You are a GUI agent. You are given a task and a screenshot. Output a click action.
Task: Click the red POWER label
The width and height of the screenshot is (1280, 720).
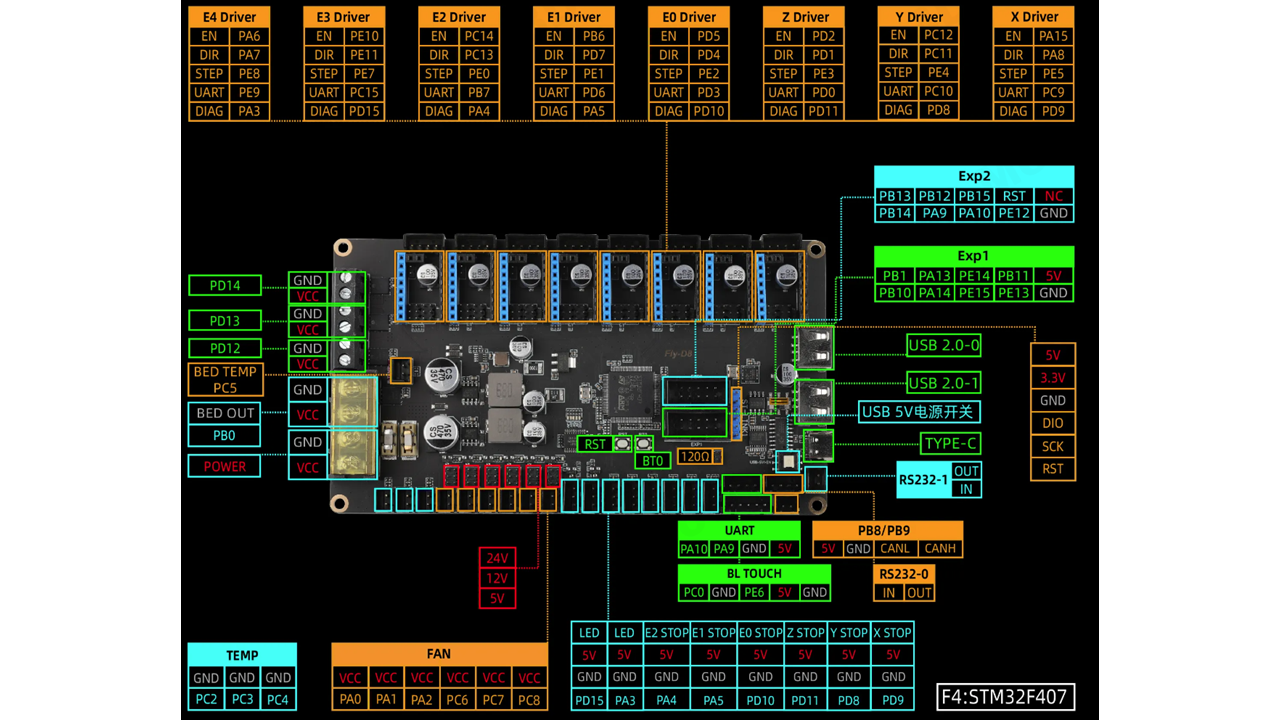(225, 466)
